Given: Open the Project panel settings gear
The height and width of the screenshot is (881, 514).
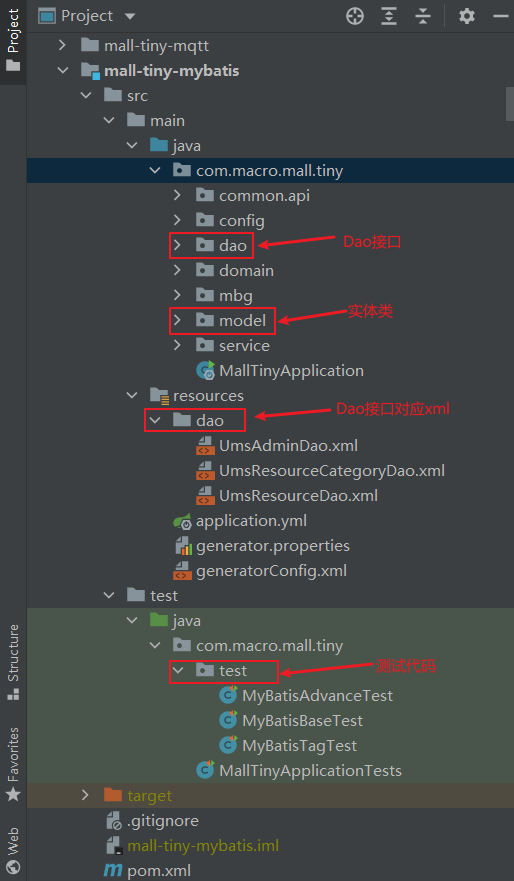Looking at the screenshot, I should pos(467,16).
